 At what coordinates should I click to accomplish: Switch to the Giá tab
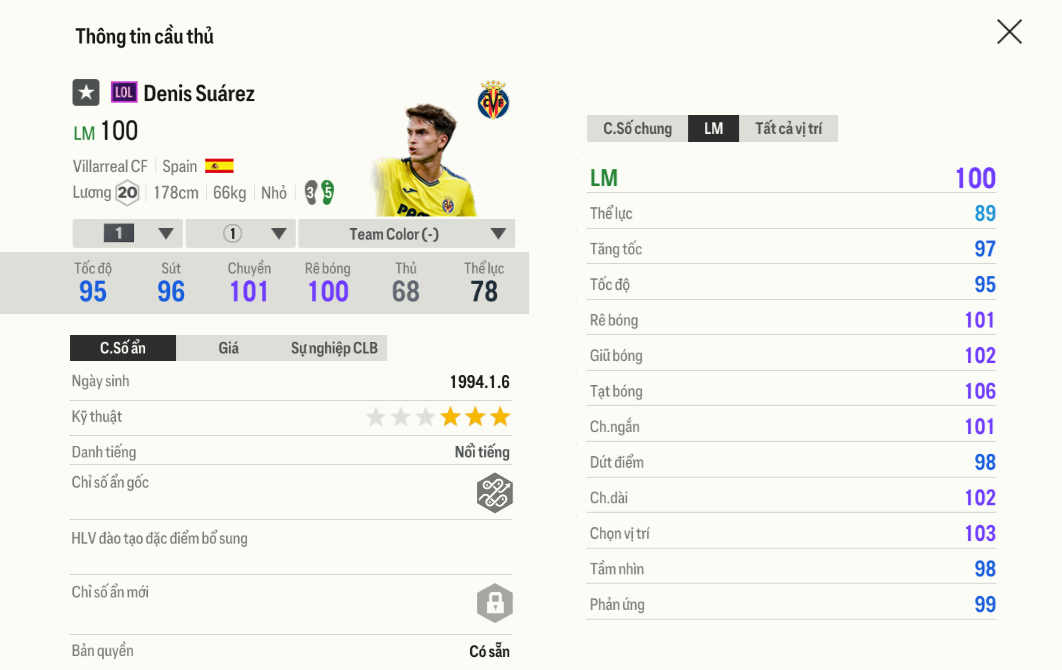[x=228, y=348]
